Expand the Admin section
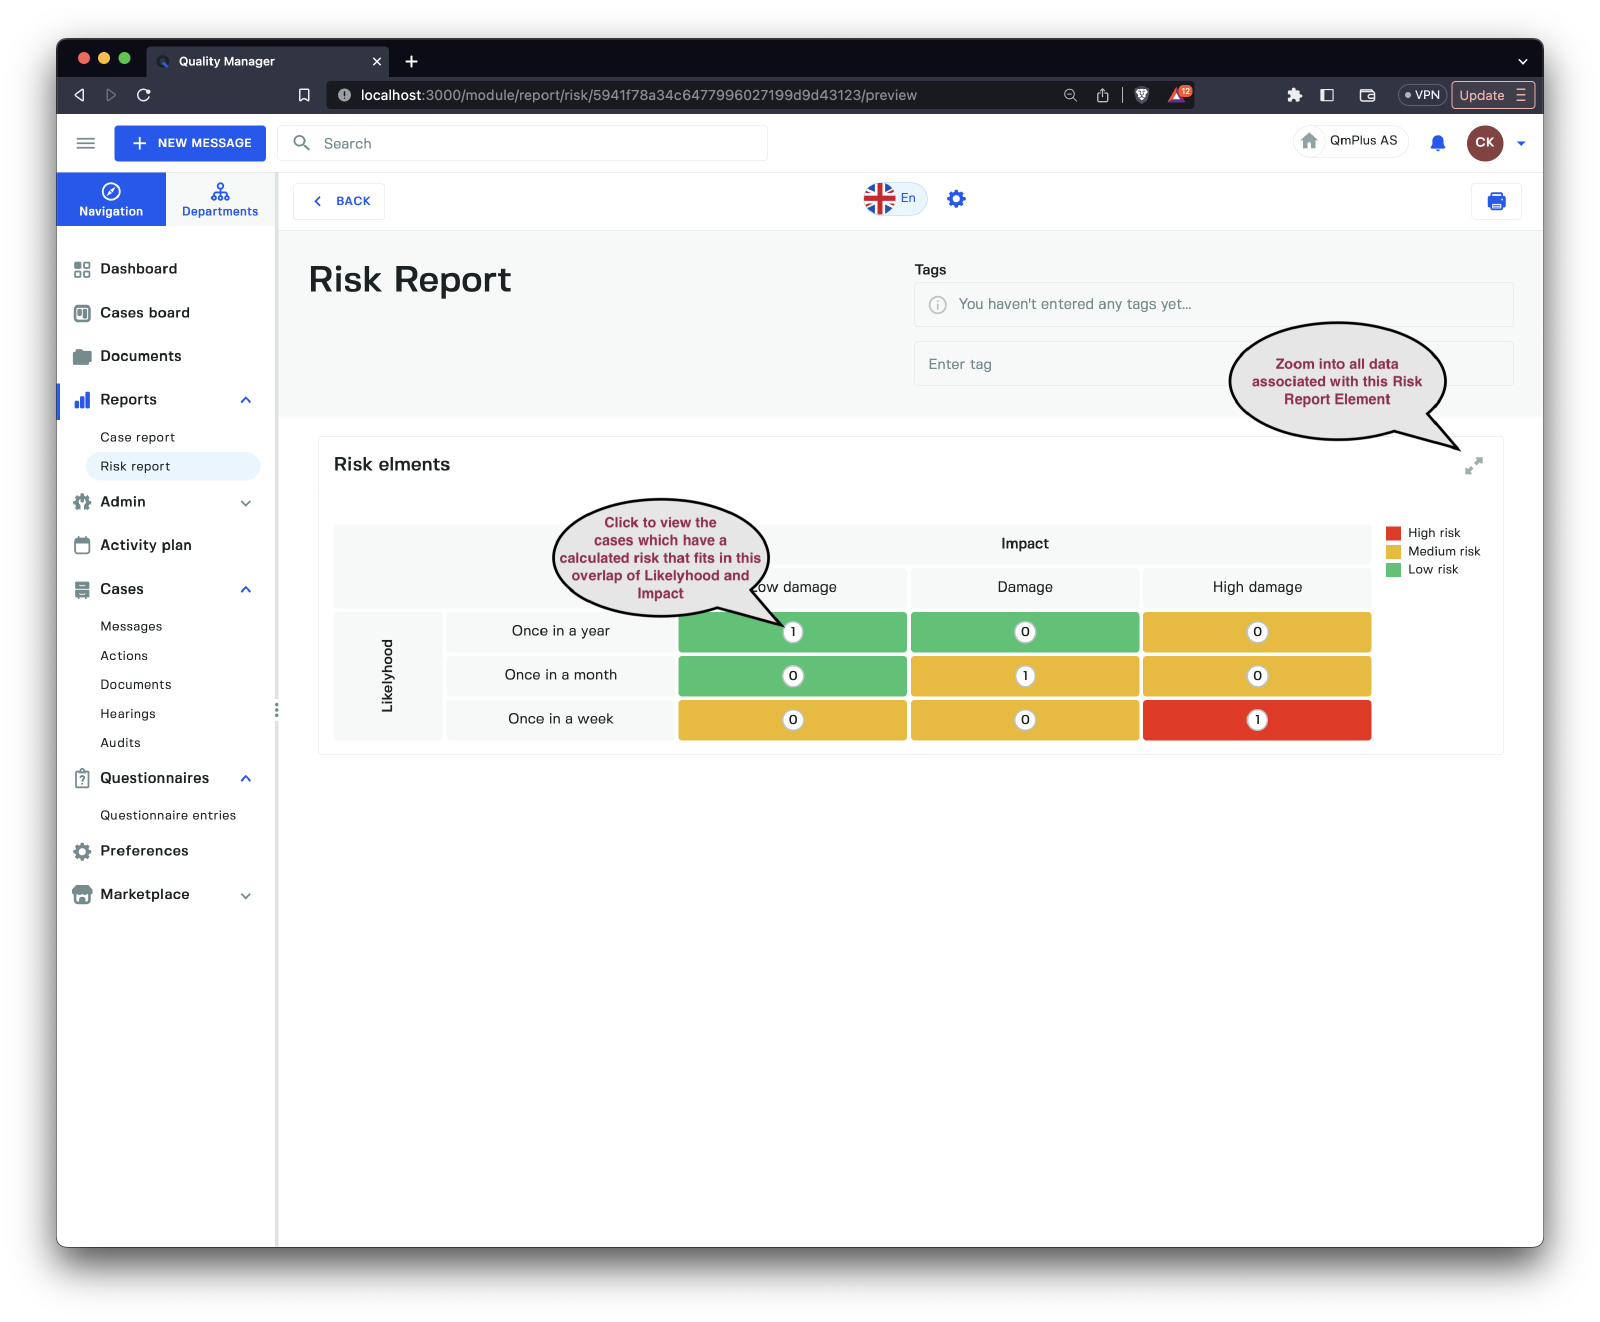1600x1322 pixels. 246,503
